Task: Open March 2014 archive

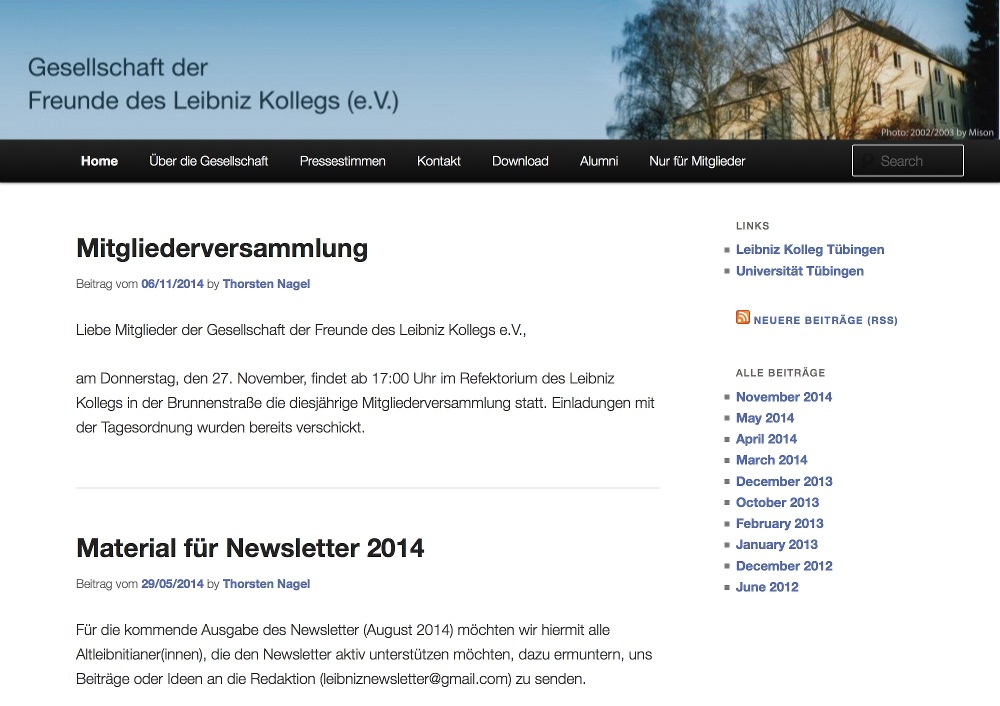Action: point(771,460)
